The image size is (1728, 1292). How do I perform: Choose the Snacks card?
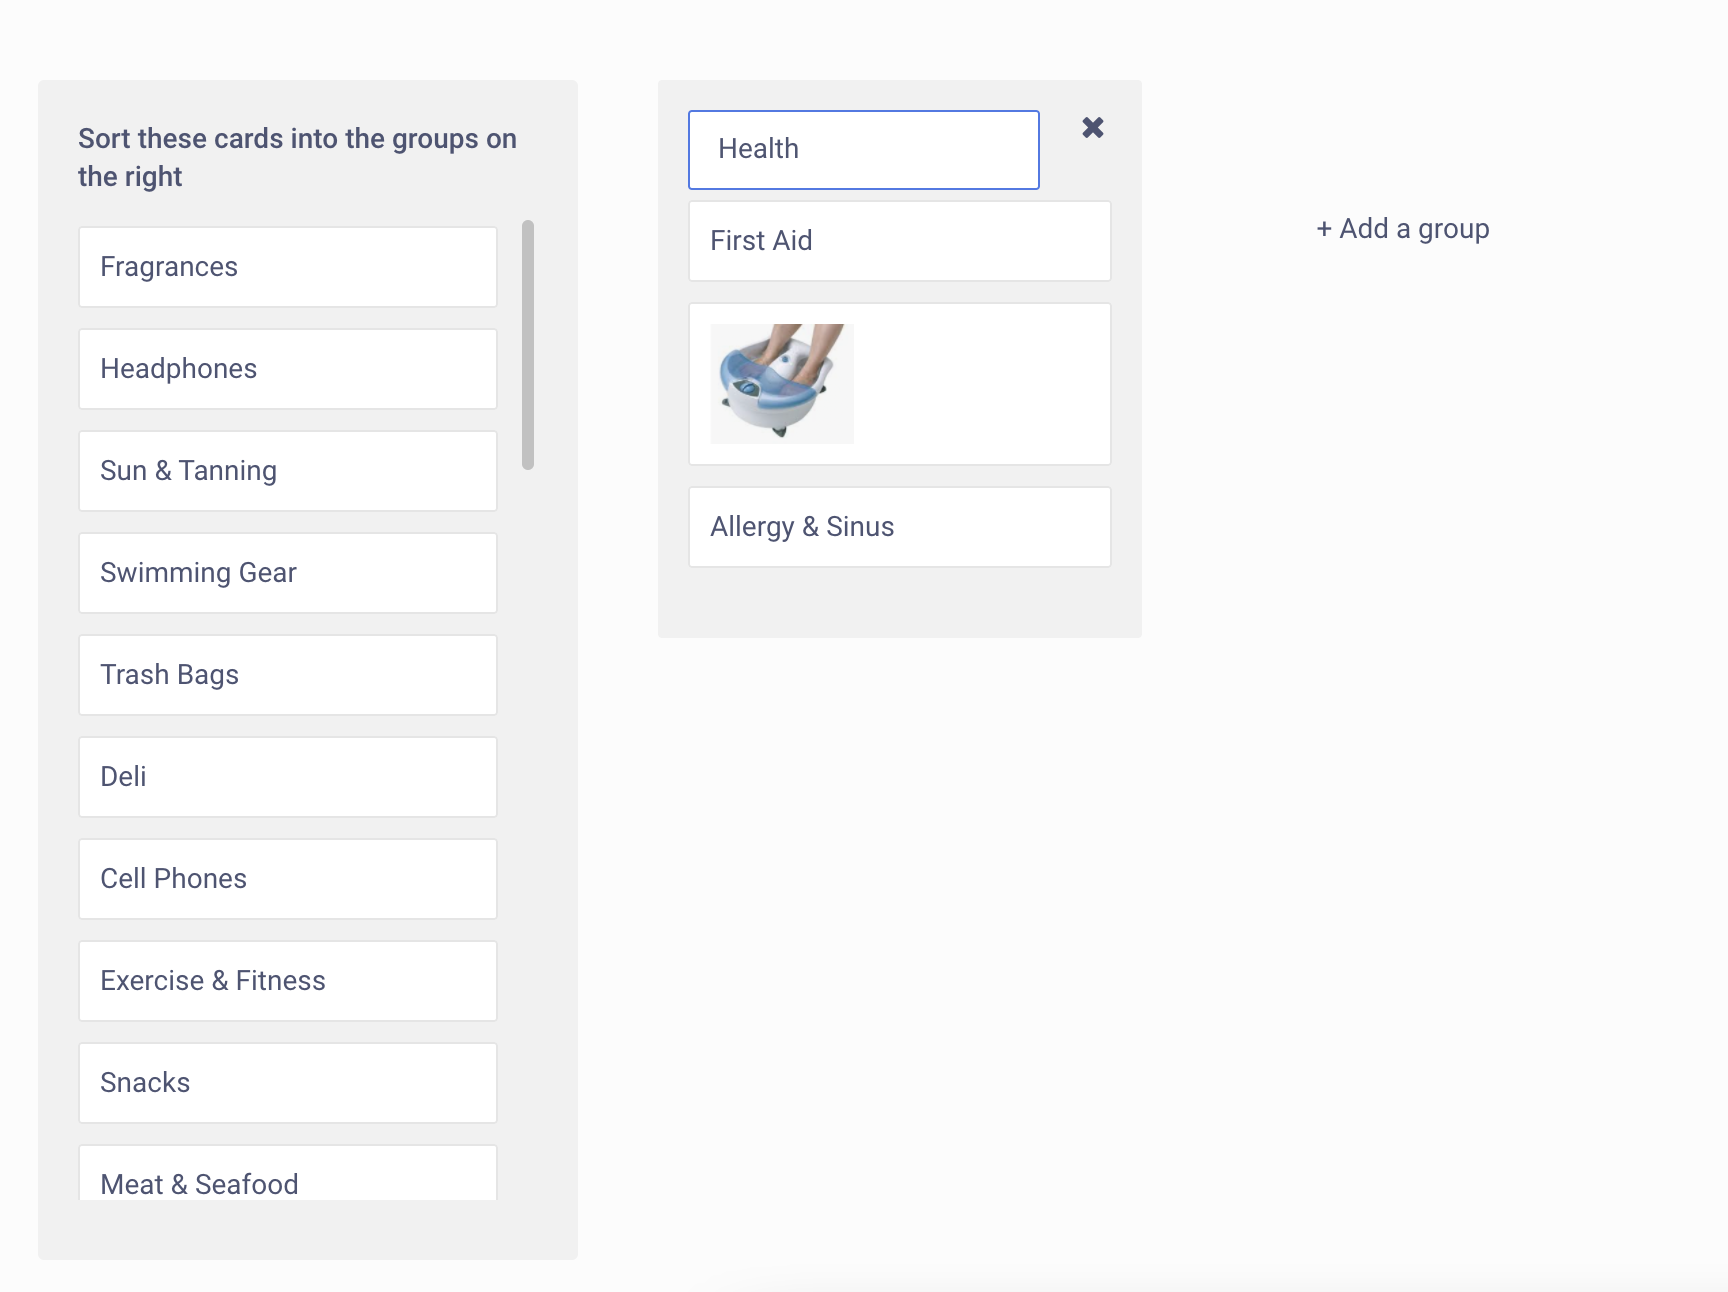288,1083
